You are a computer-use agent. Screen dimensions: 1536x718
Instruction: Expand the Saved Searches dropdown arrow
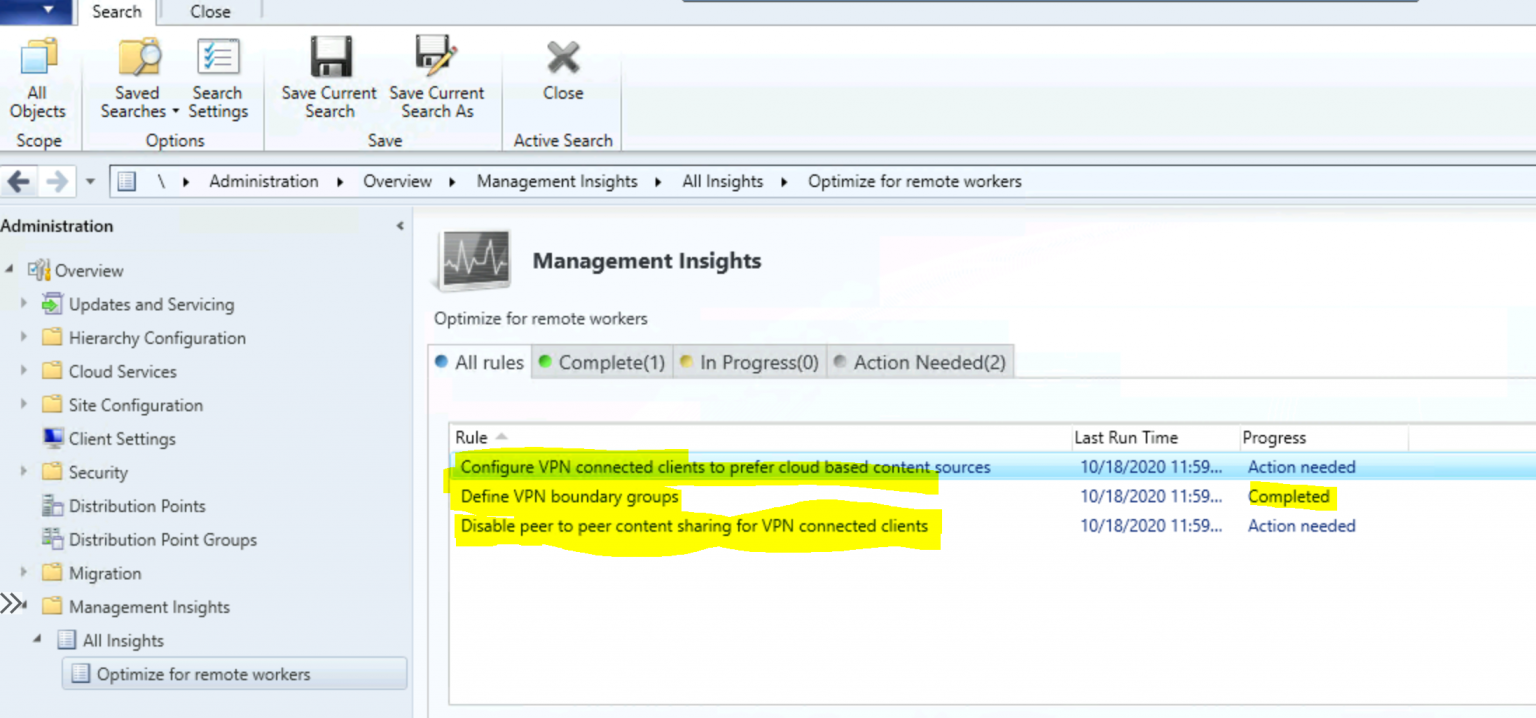coord(175,111)
